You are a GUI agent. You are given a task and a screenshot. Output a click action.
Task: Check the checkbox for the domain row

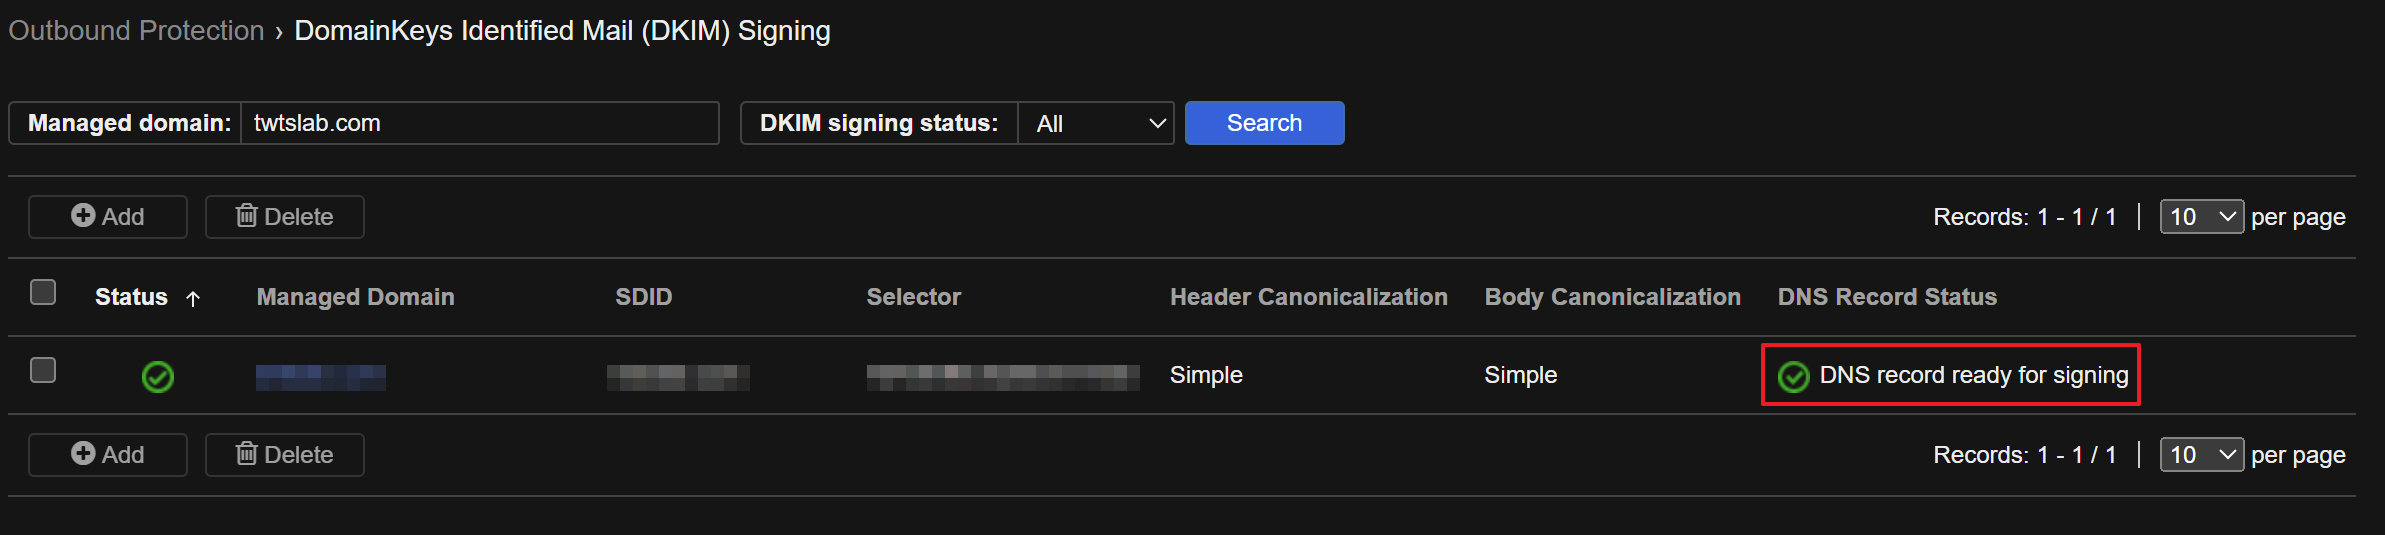pos(43,371)
